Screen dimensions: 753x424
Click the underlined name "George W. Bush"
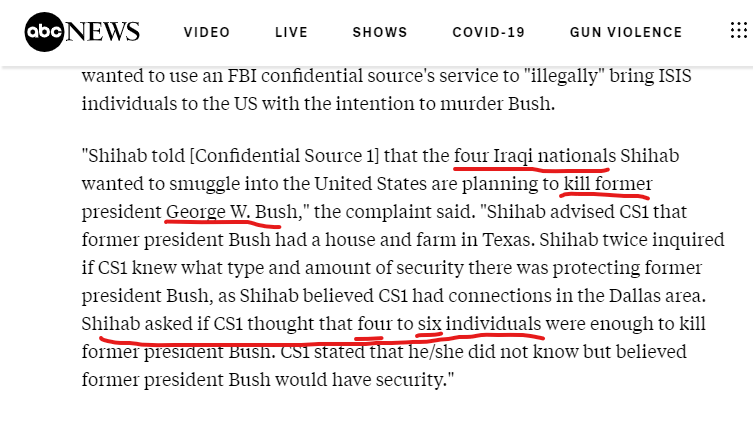(225, 212)
